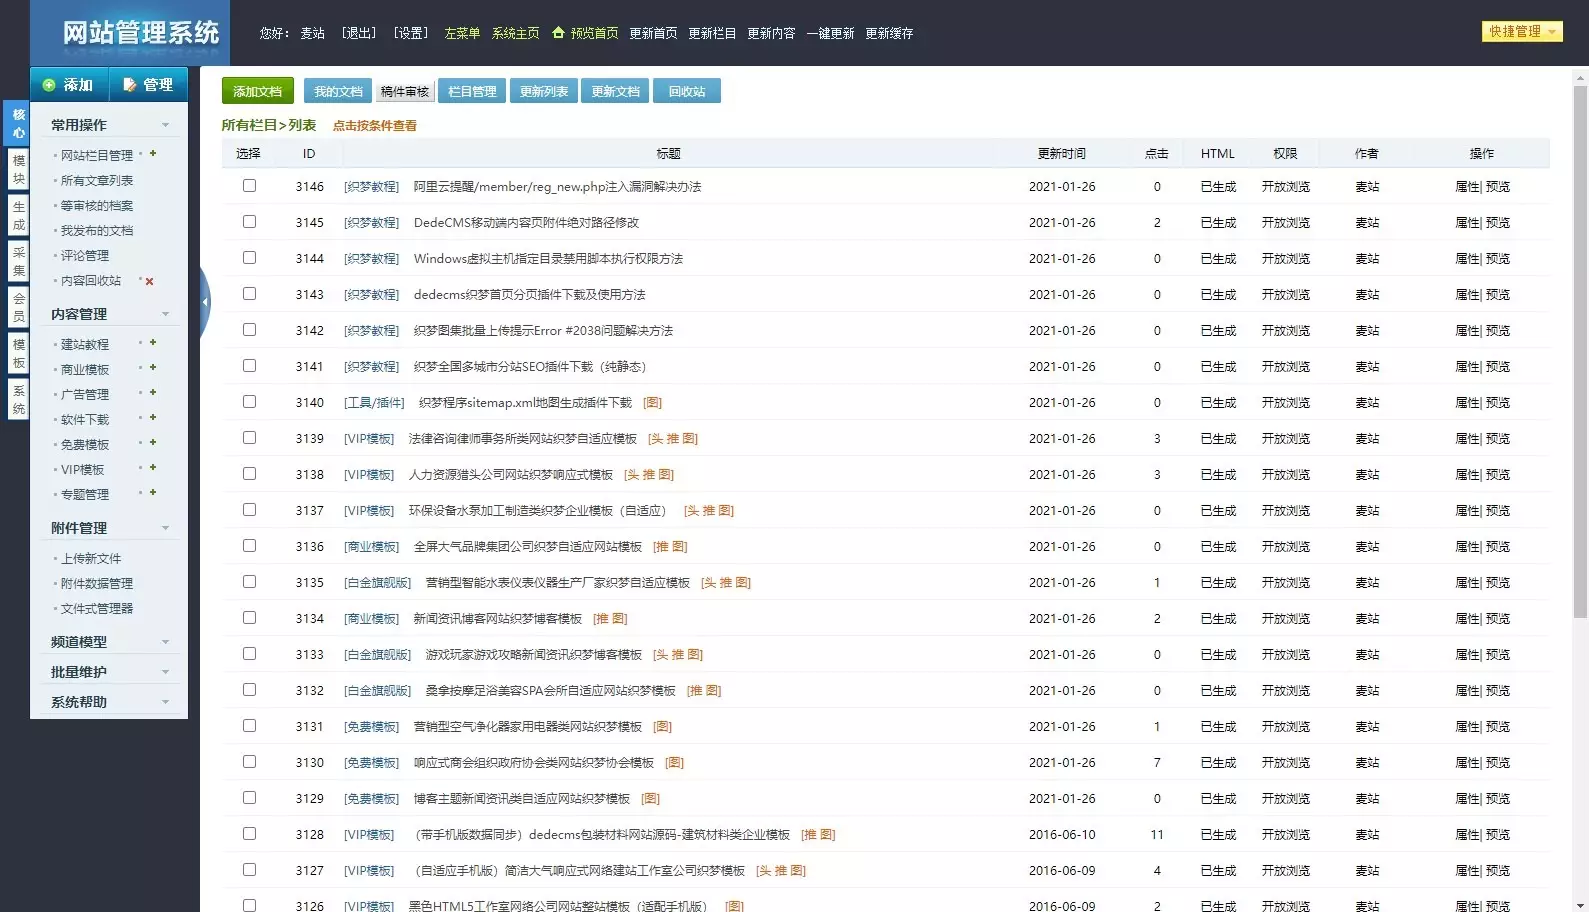
Task: Click 属性 for article 3144
Action: (x=1466, y=258)
